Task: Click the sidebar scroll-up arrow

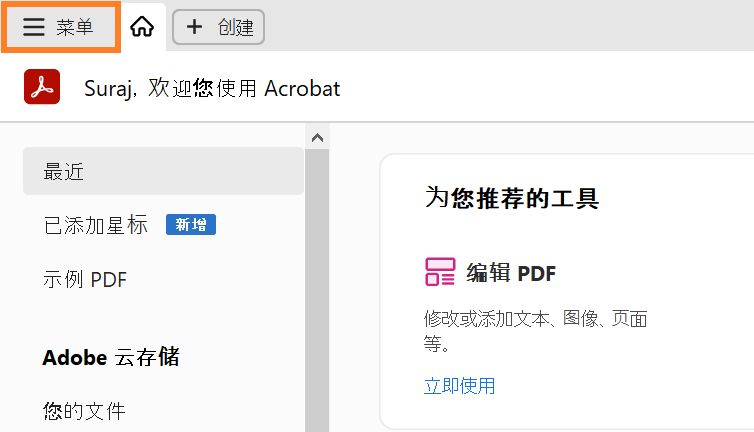Action: (317, 138)
